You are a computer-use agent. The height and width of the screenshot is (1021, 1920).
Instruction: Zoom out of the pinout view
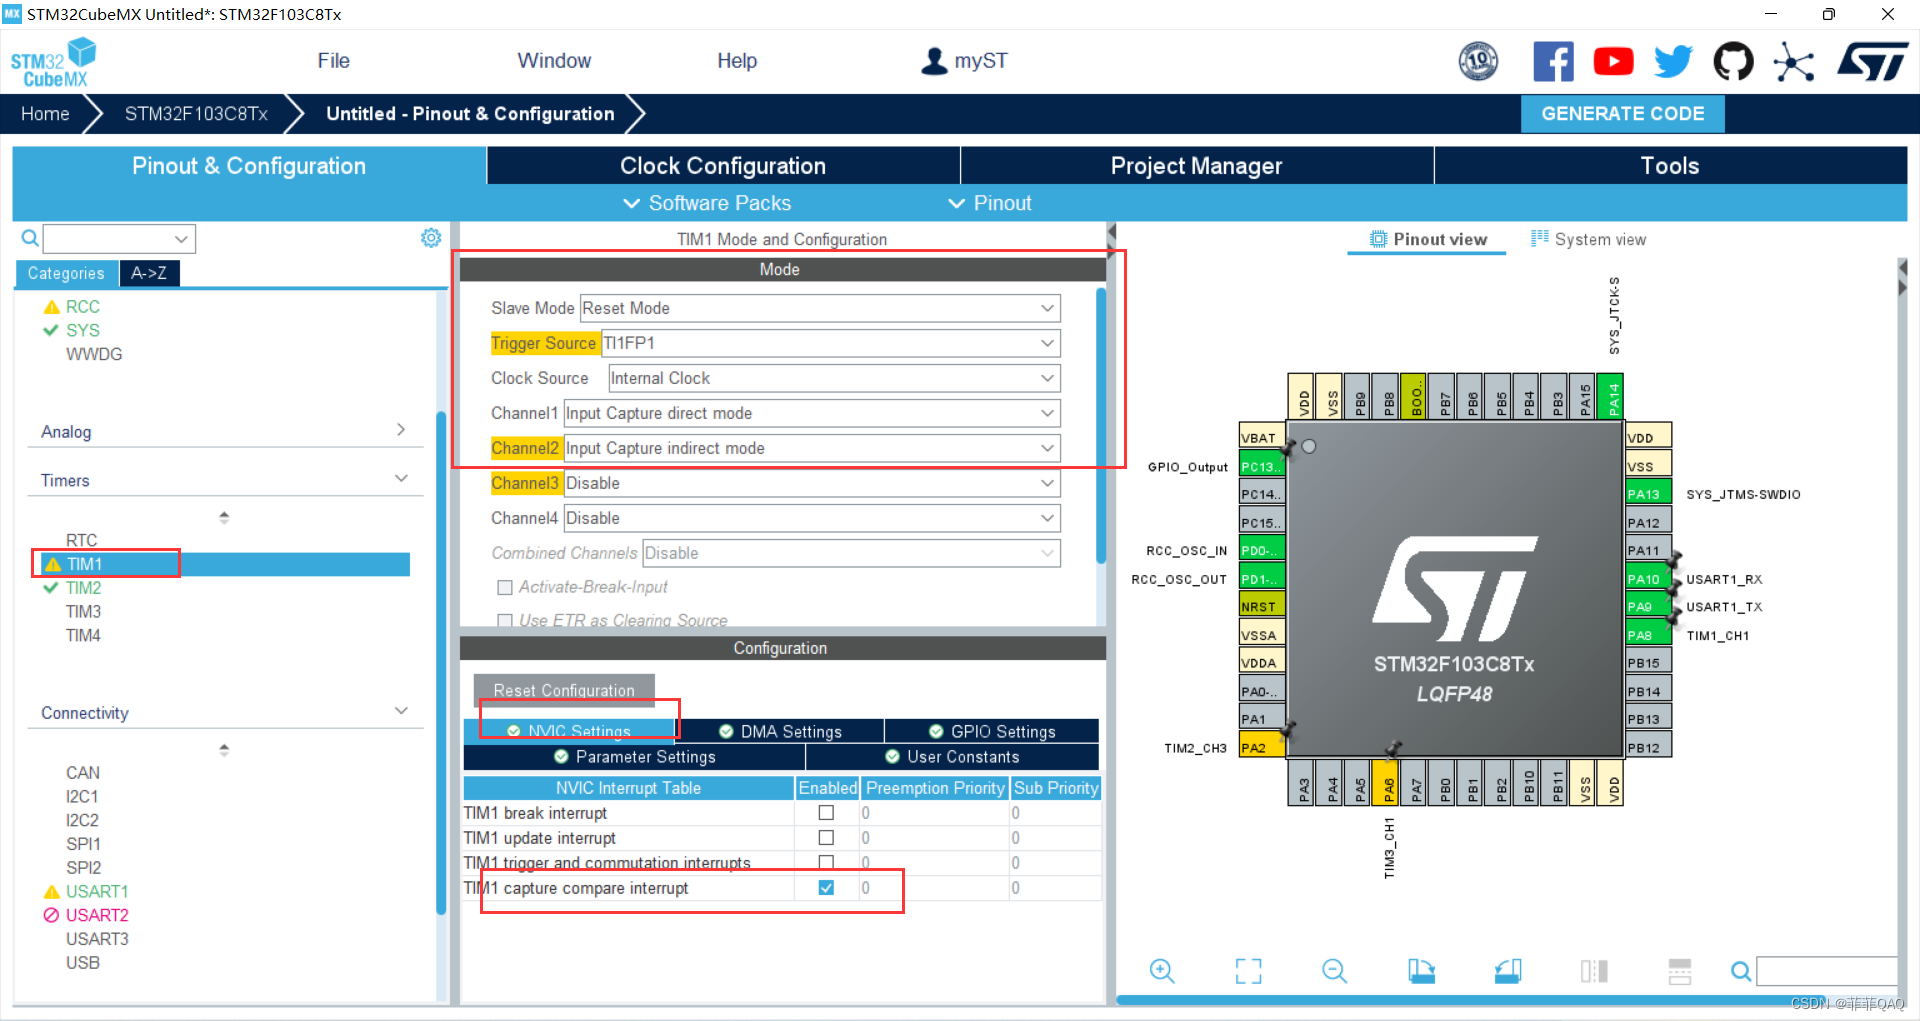(x=1334, y=970)
